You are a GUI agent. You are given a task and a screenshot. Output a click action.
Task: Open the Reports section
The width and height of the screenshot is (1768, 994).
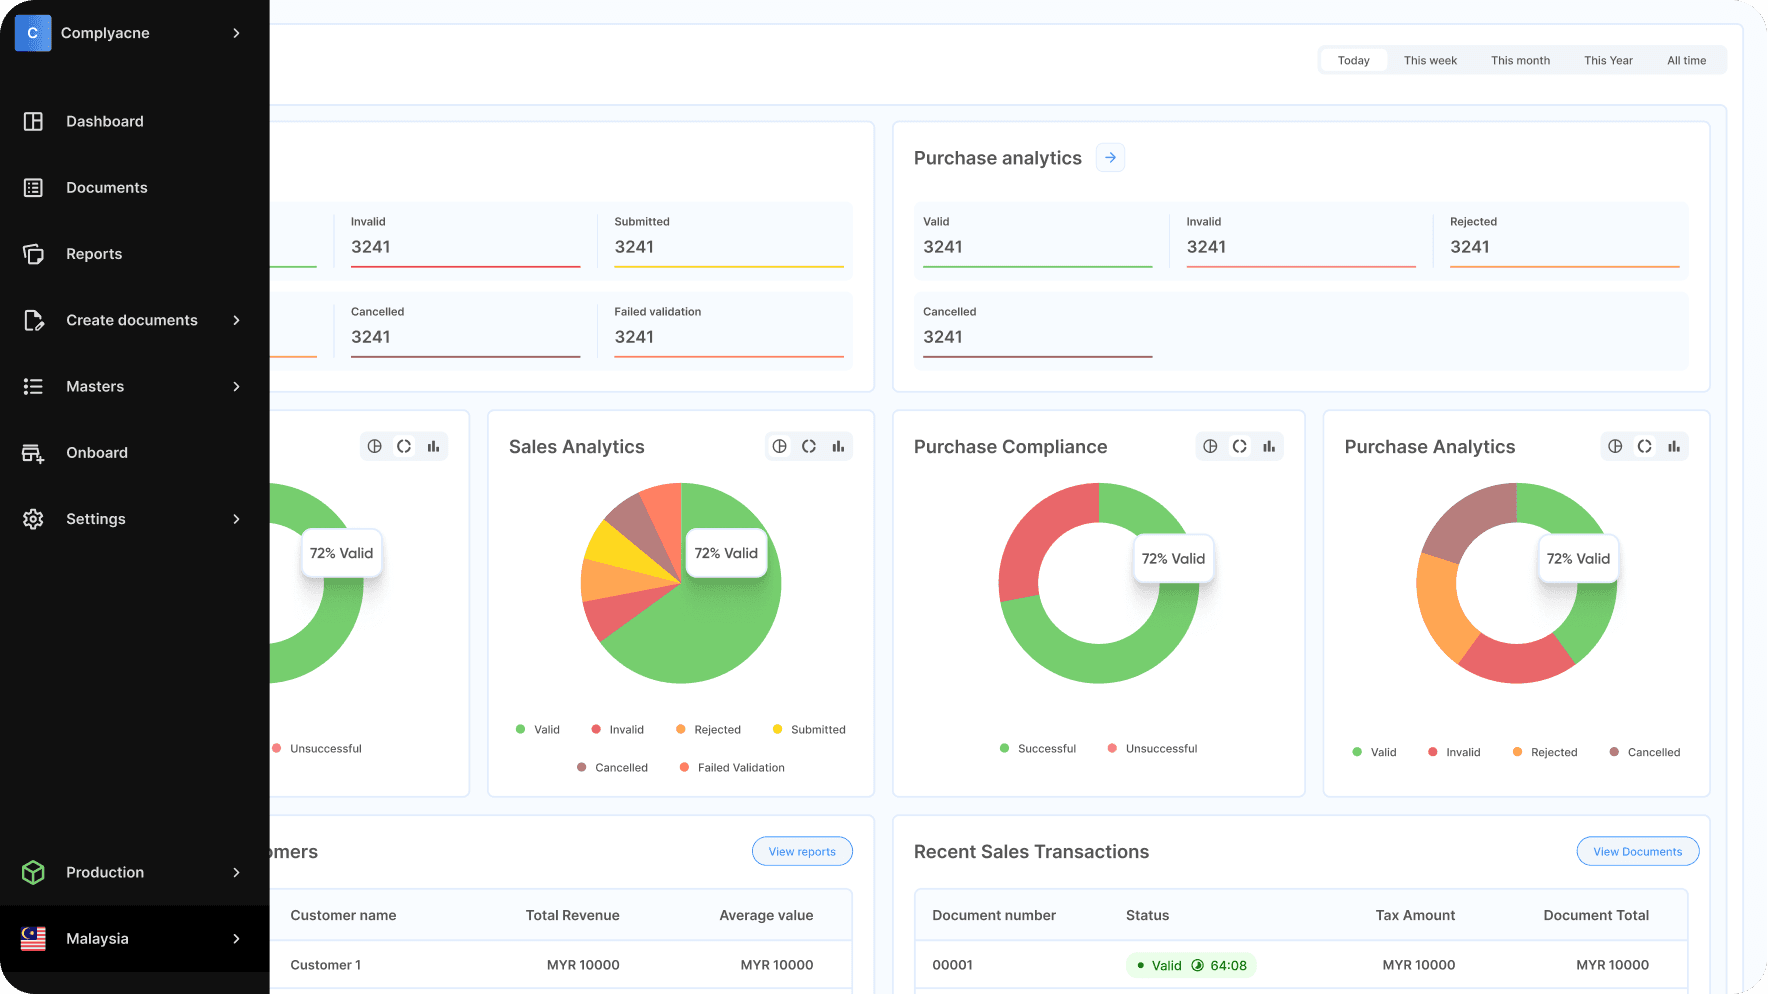(94, 253)
